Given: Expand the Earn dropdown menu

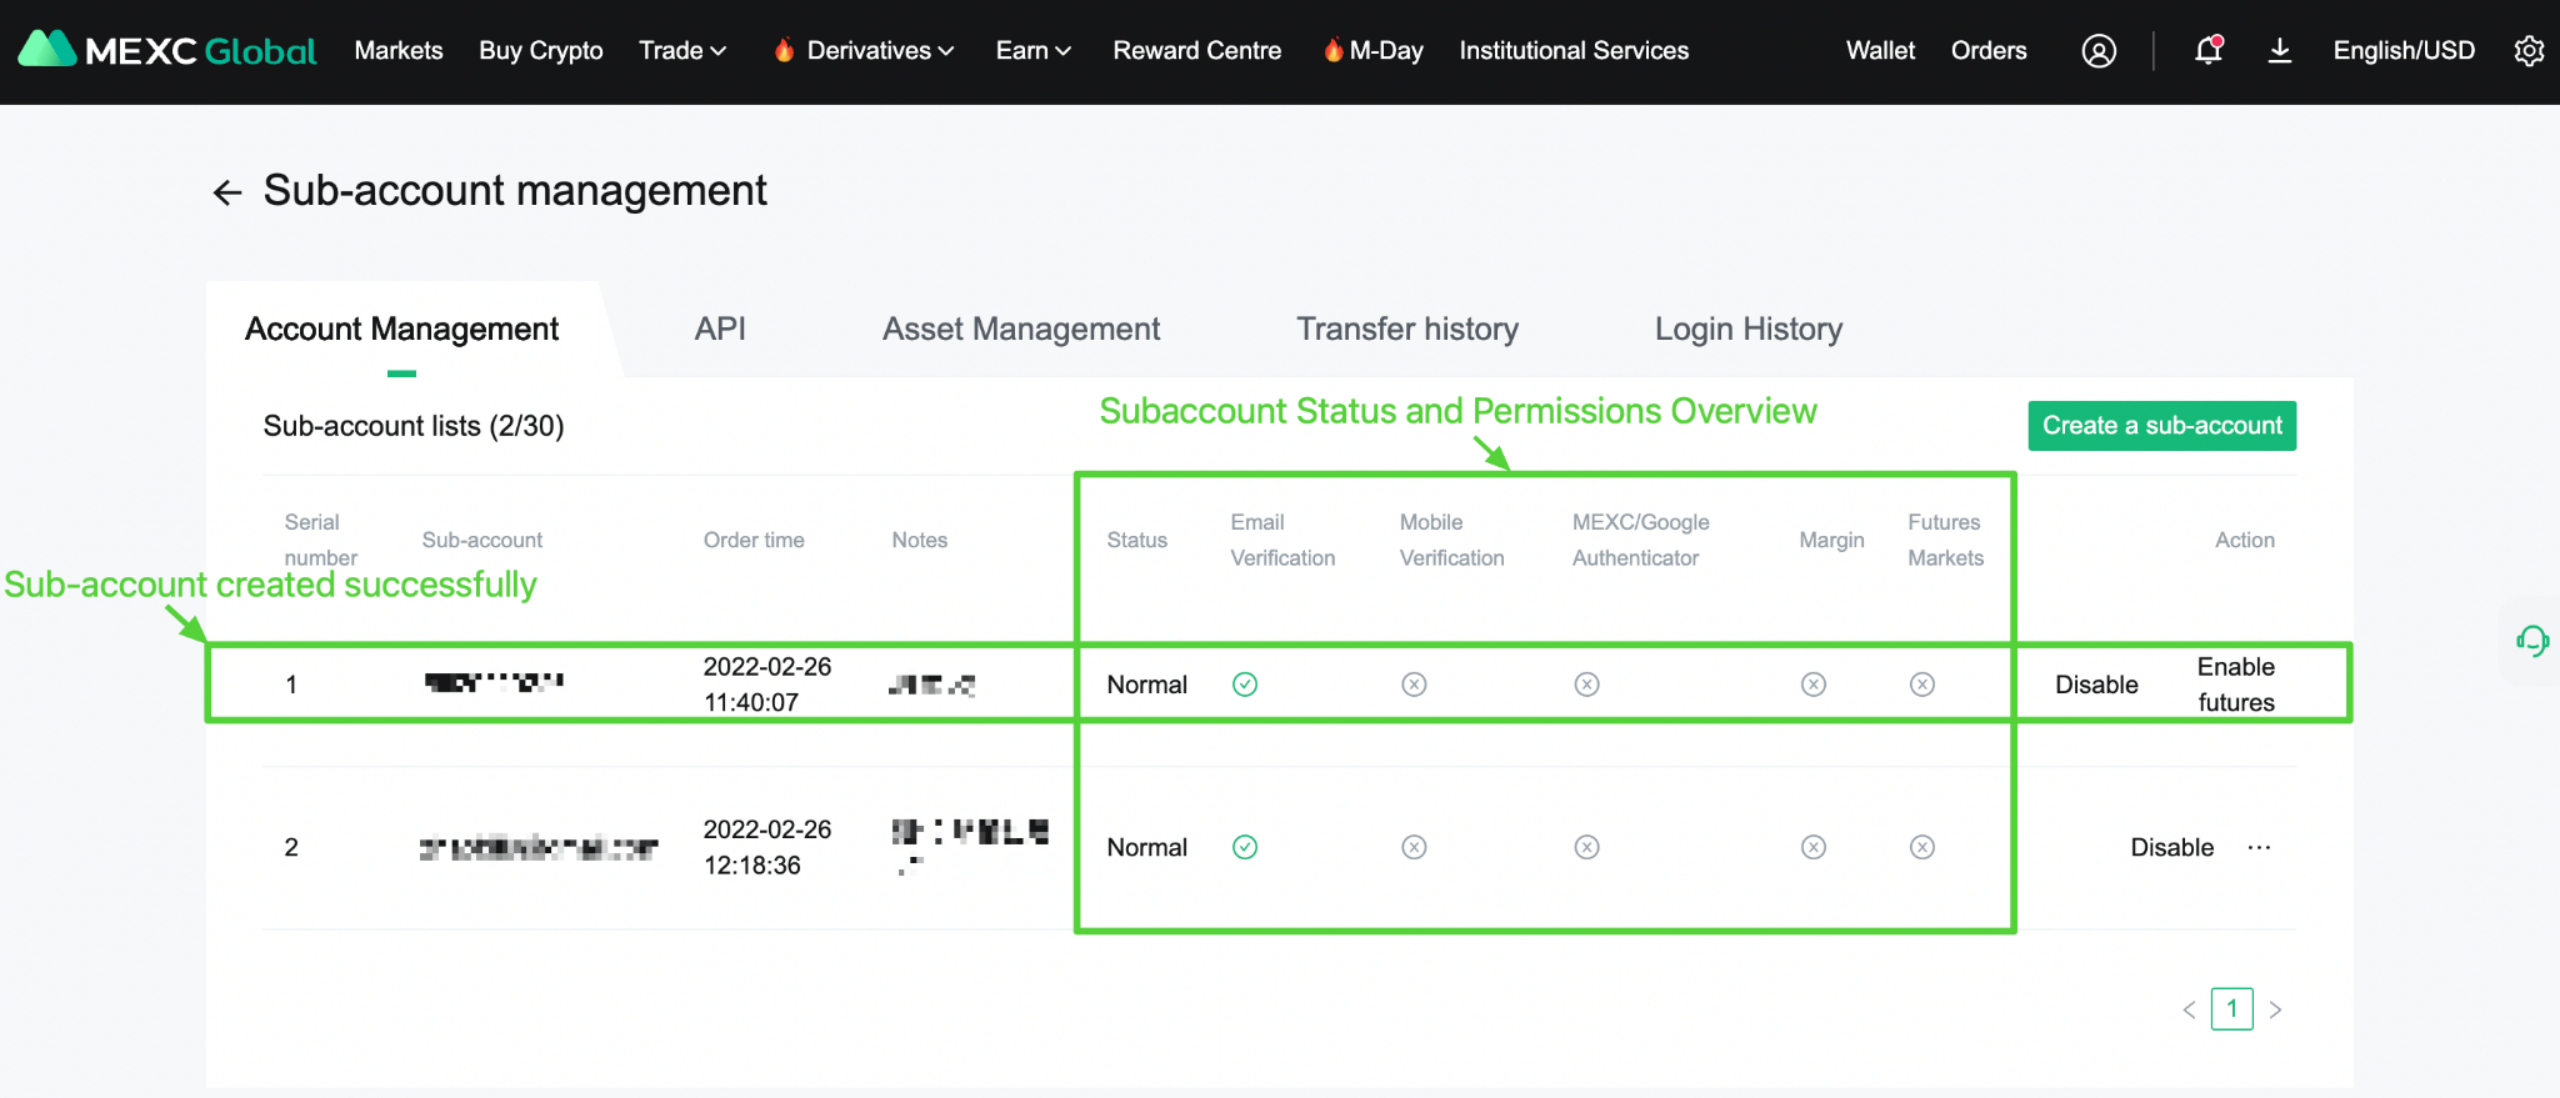Looking at the screenshot, I should click(x=1032, y=50).
